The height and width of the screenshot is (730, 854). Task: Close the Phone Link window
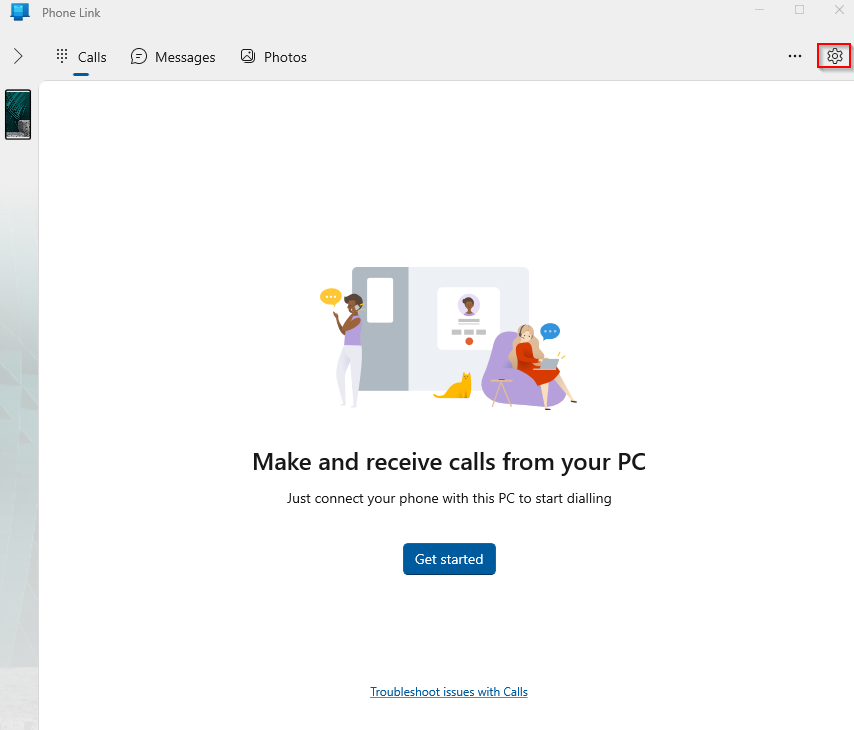pyautogui.click(x=839, y=10)
